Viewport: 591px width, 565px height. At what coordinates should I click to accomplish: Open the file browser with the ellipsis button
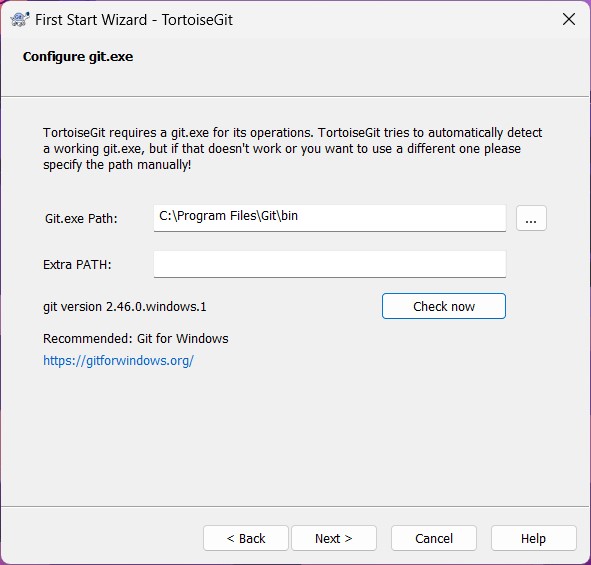pyautogui.click(x=531, y=218)
